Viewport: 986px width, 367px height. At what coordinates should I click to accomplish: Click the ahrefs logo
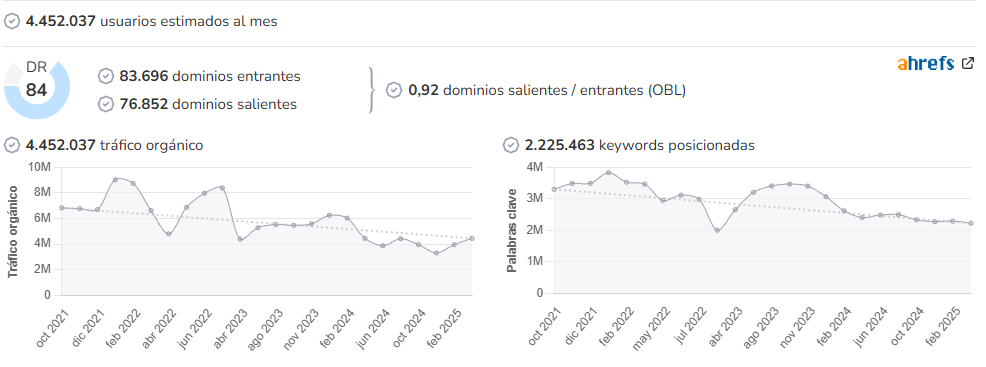[926, 63]
